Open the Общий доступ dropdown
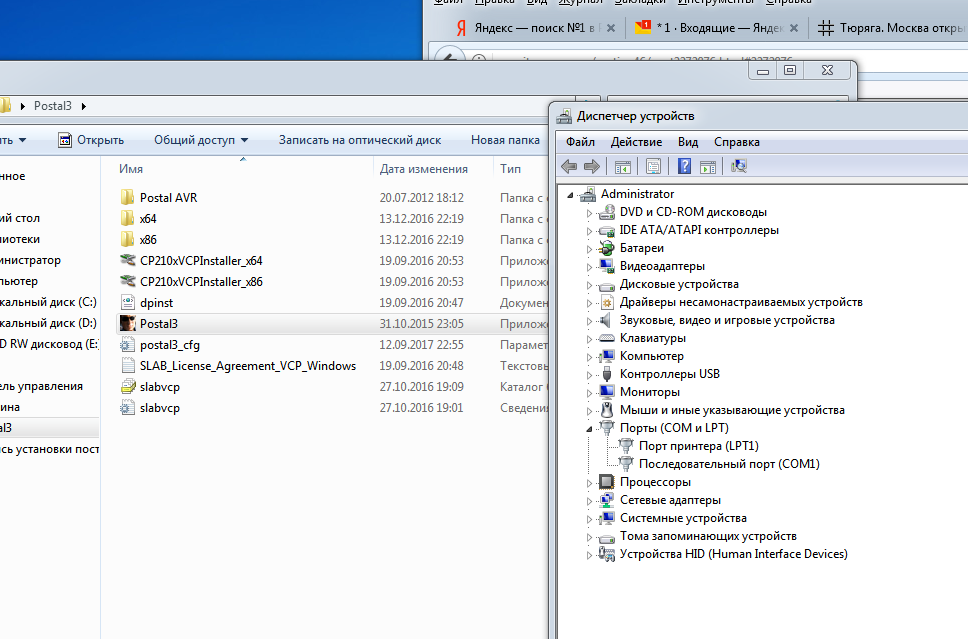Image resolution: width=968 pixels, height=639 pixels. click(201, 140)
